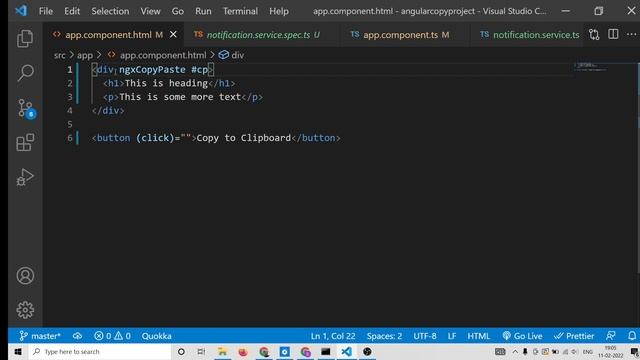Open the OBS icon on taskbar
Image resolution: width=640 pixels, height=360 pixels.
pos(367,351)
